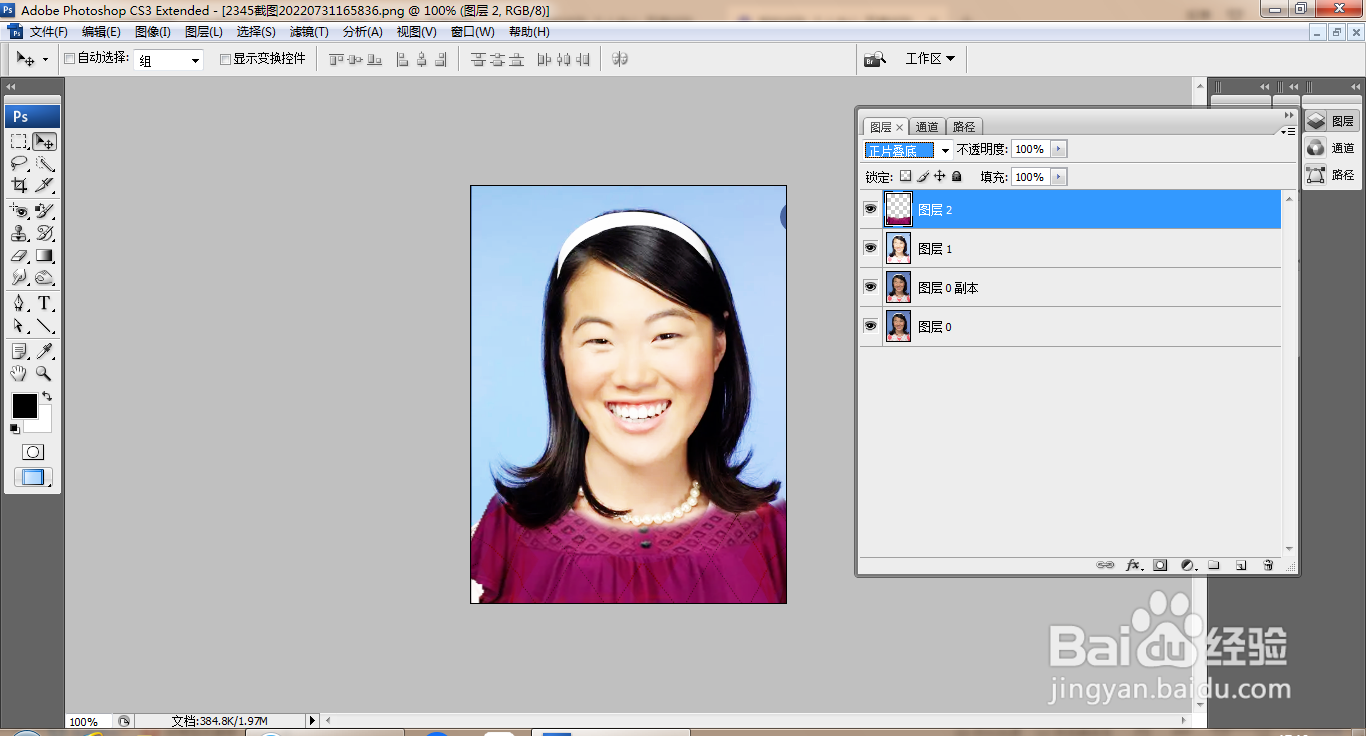Screen dimensions: 1366x736
Task: Open the 图像(I) menu
Action: [152, 32]
